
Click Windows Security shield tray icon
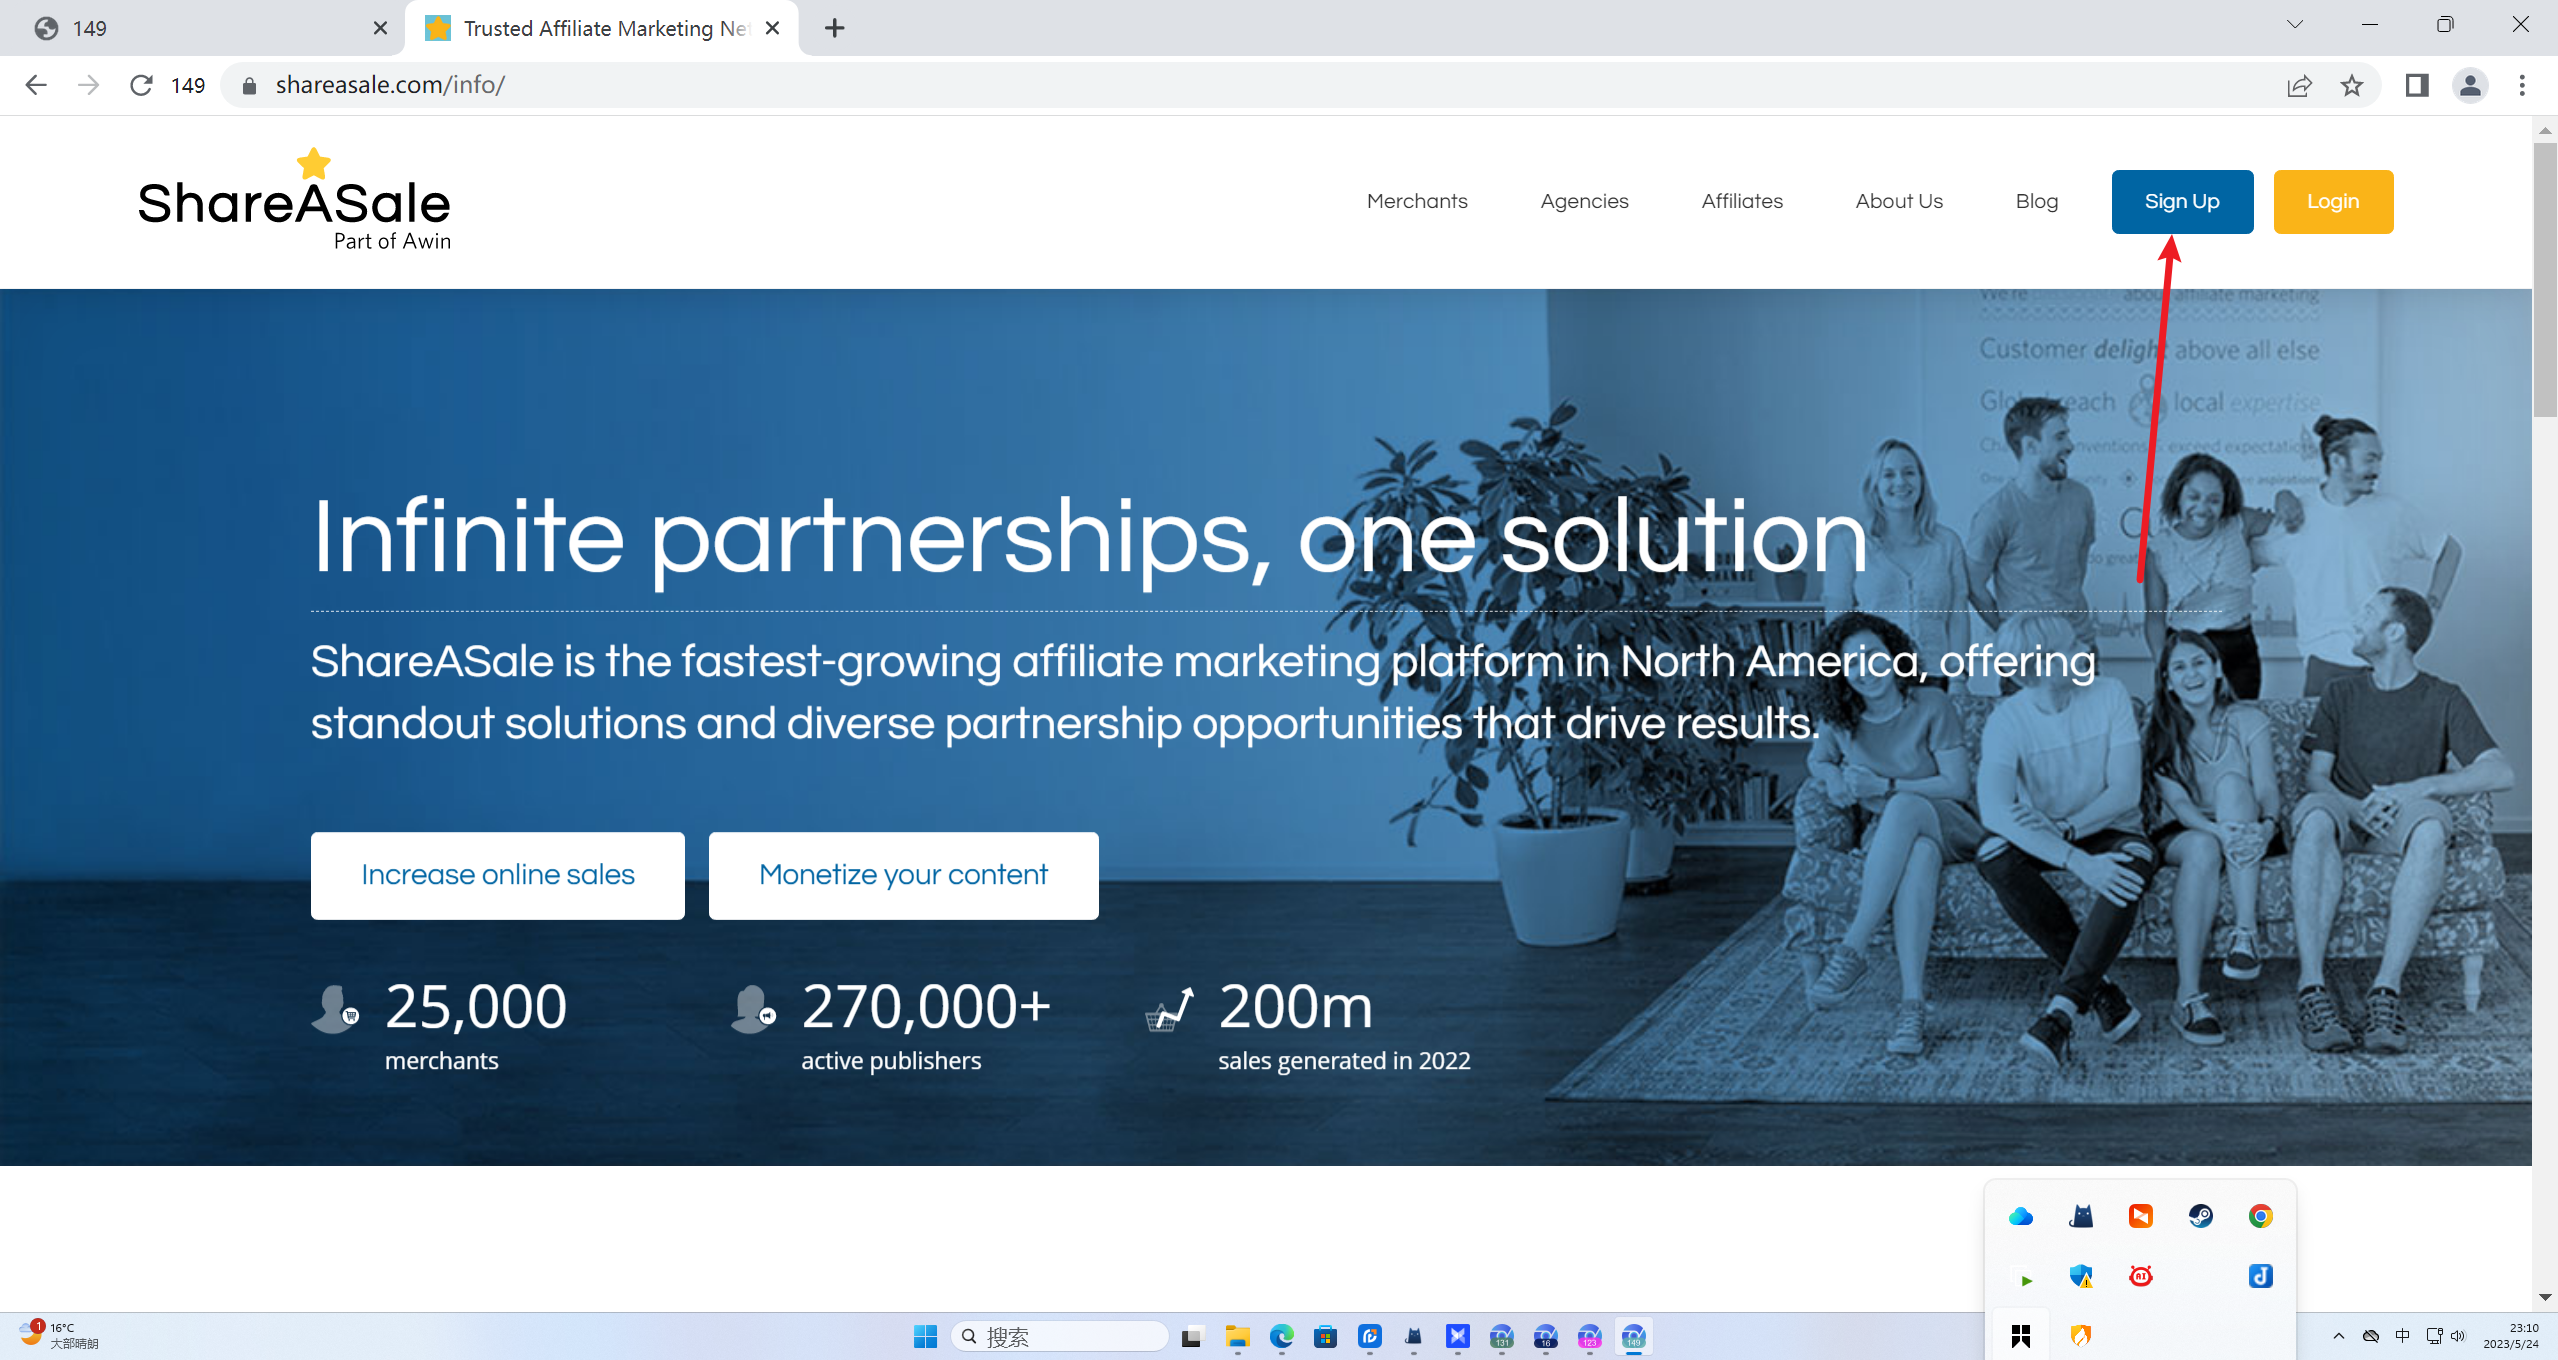2081,1276
